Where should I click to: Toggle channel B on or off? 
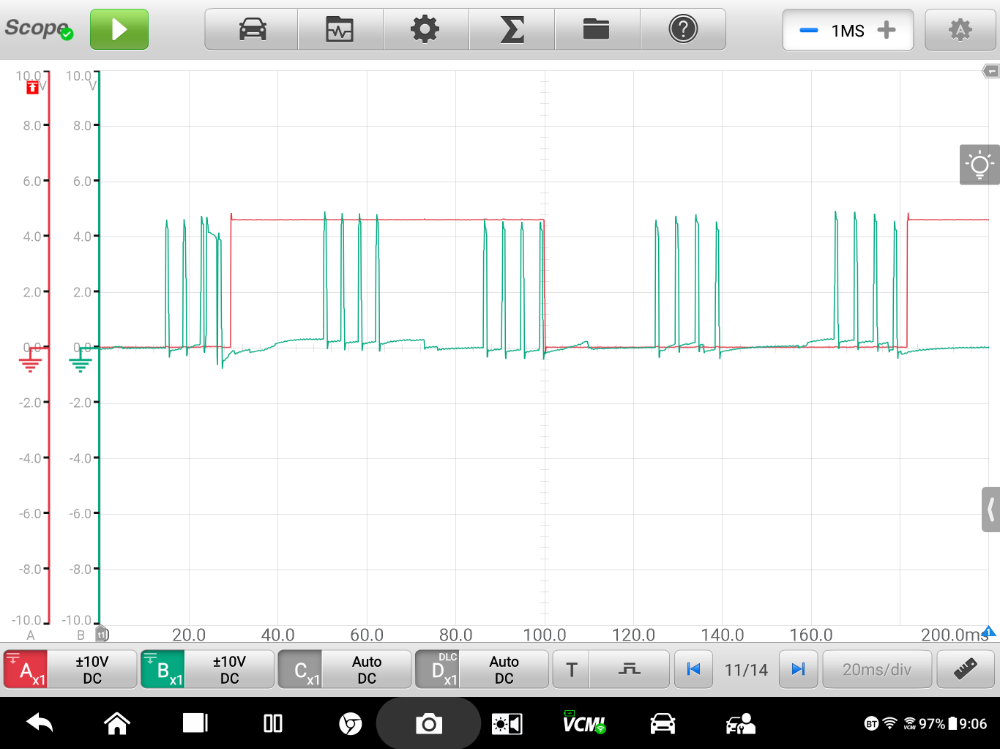[162, 670]
